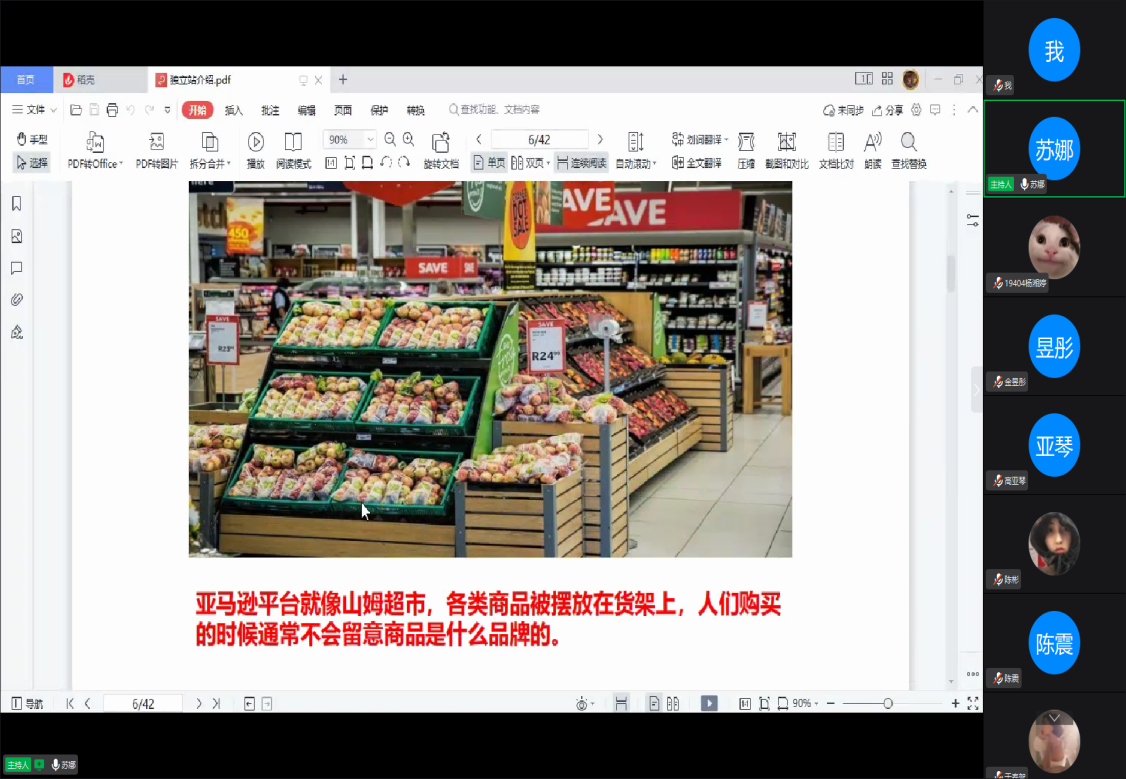The width and height of the screenshot is (1126, 779).
Task: Click the 全文翻译 full translation button
Action: coord(697,163)
